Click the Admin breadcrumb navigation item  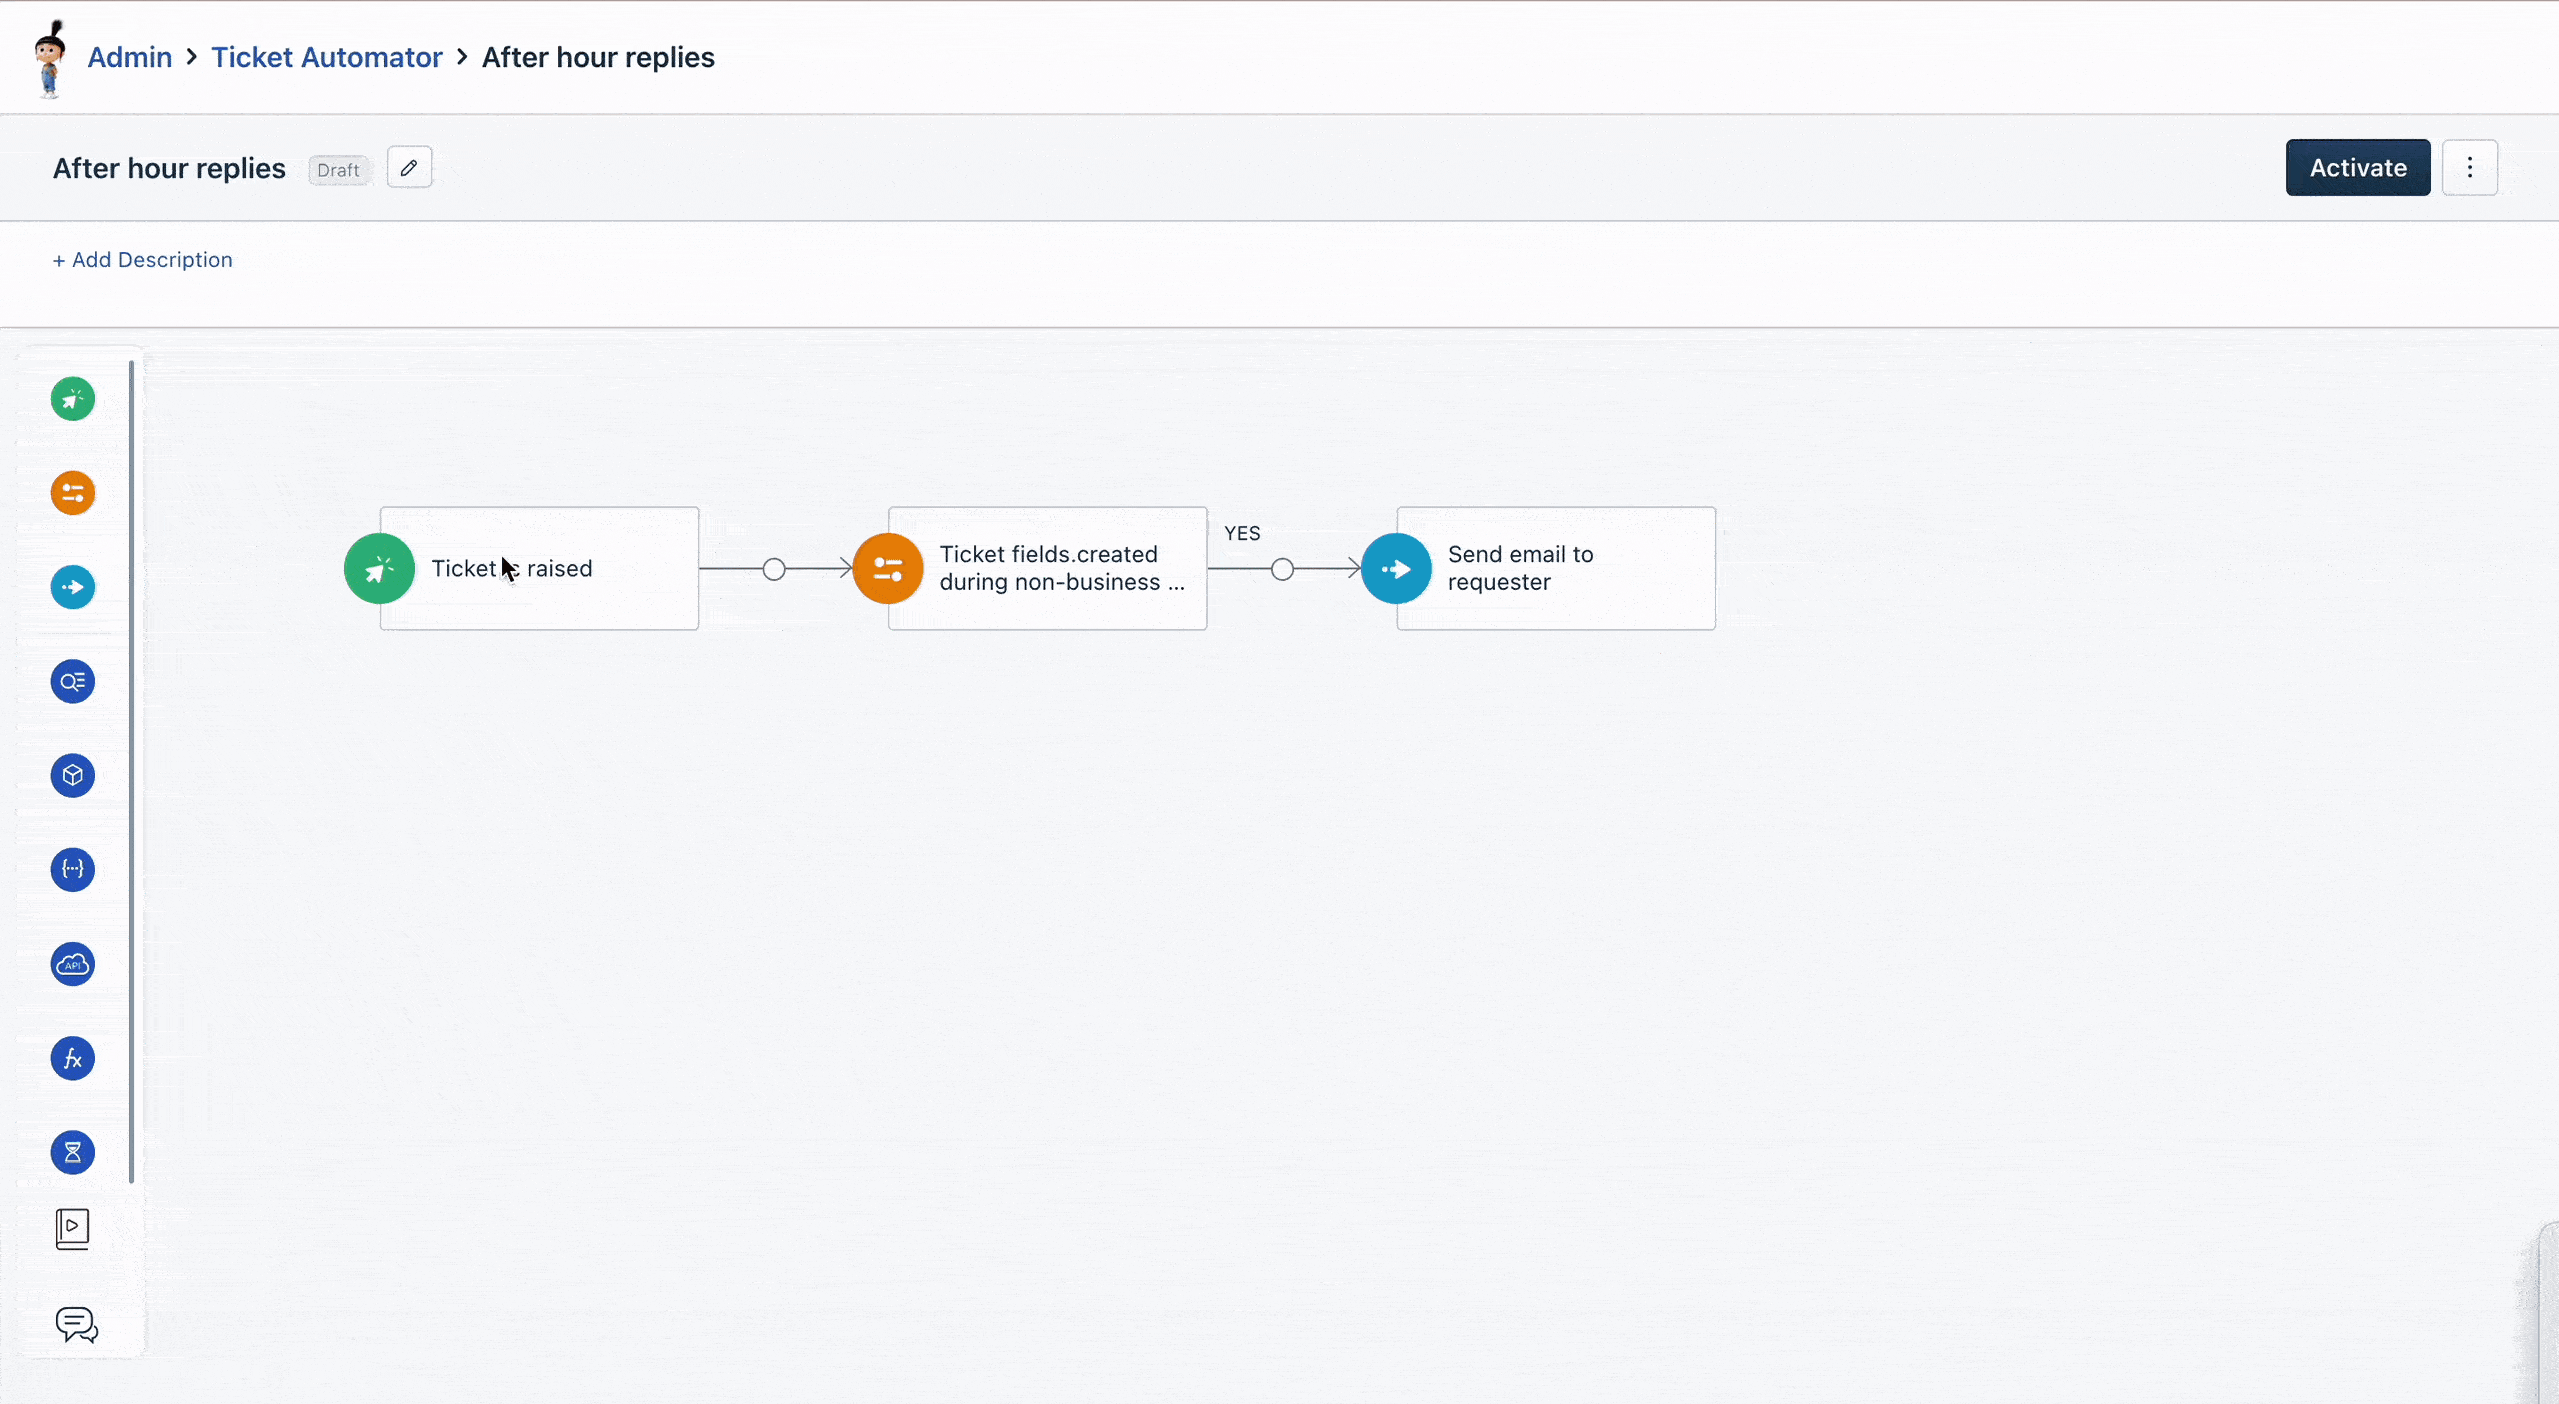(130, 57)
